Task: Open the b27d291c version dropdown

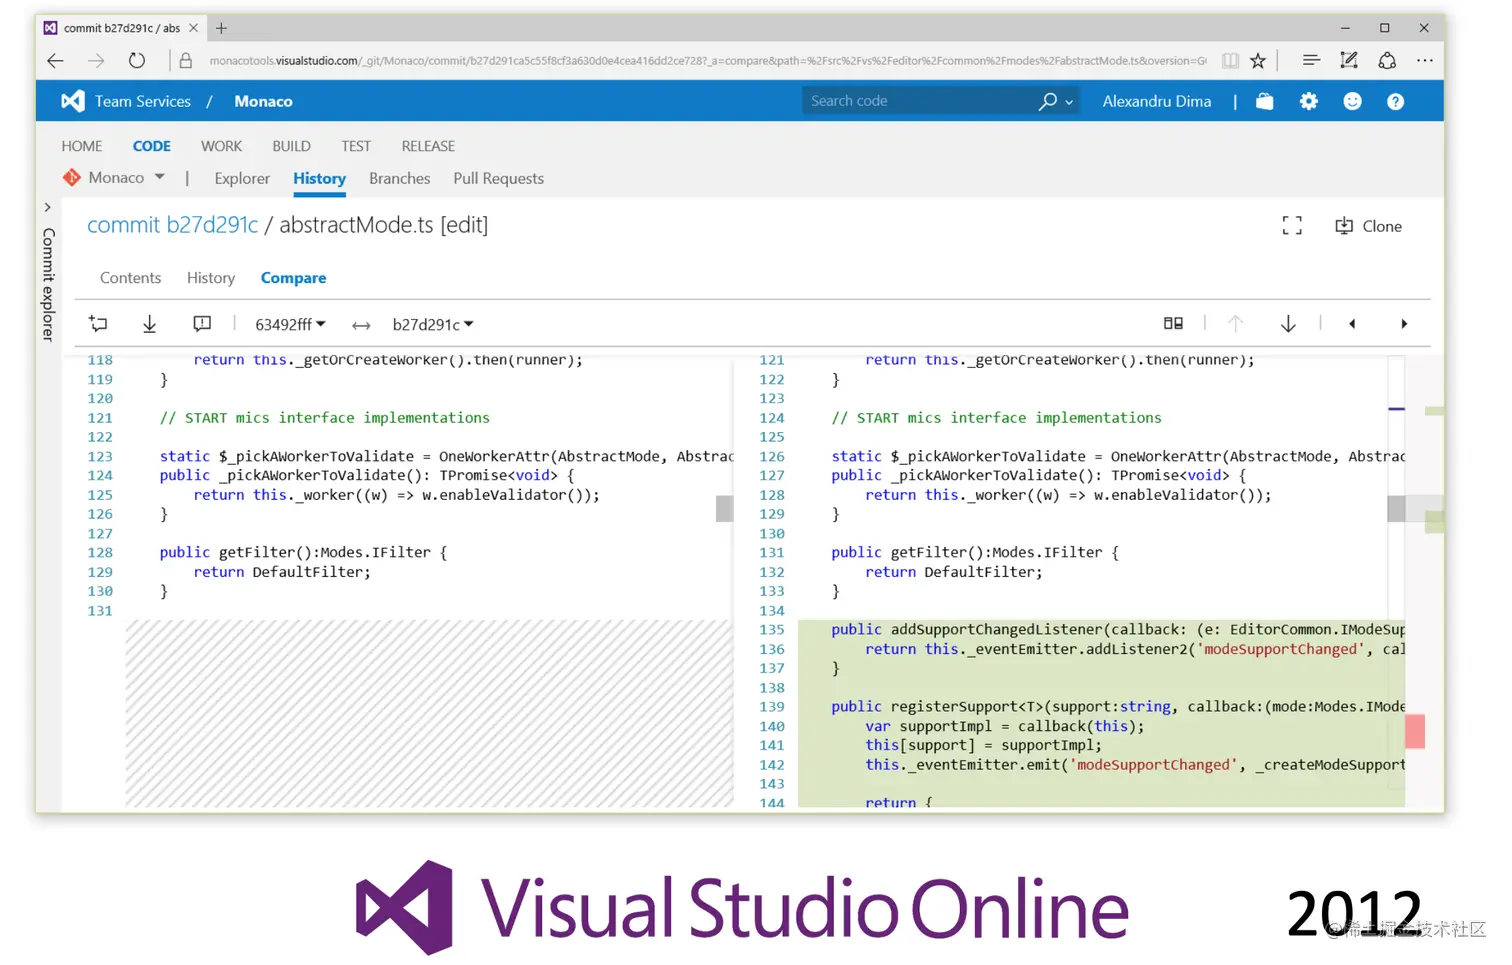Action: (x=433, y=324)
